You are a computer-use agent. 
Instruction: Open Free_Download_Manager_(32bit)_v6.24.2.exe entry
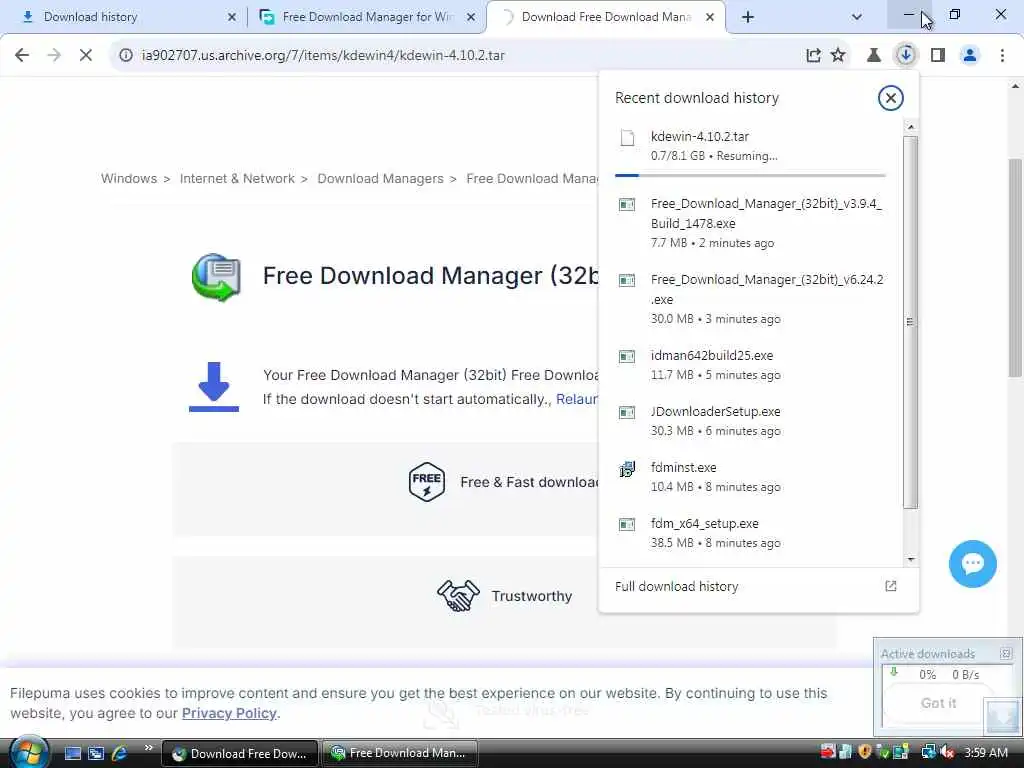[x=750, y=298]
